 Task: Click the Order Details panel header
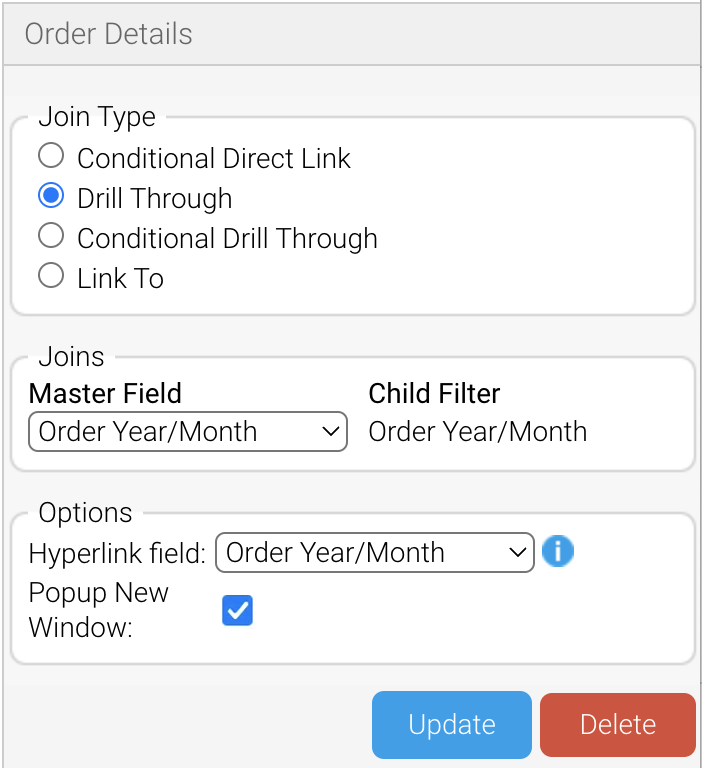tap(352, 34)
